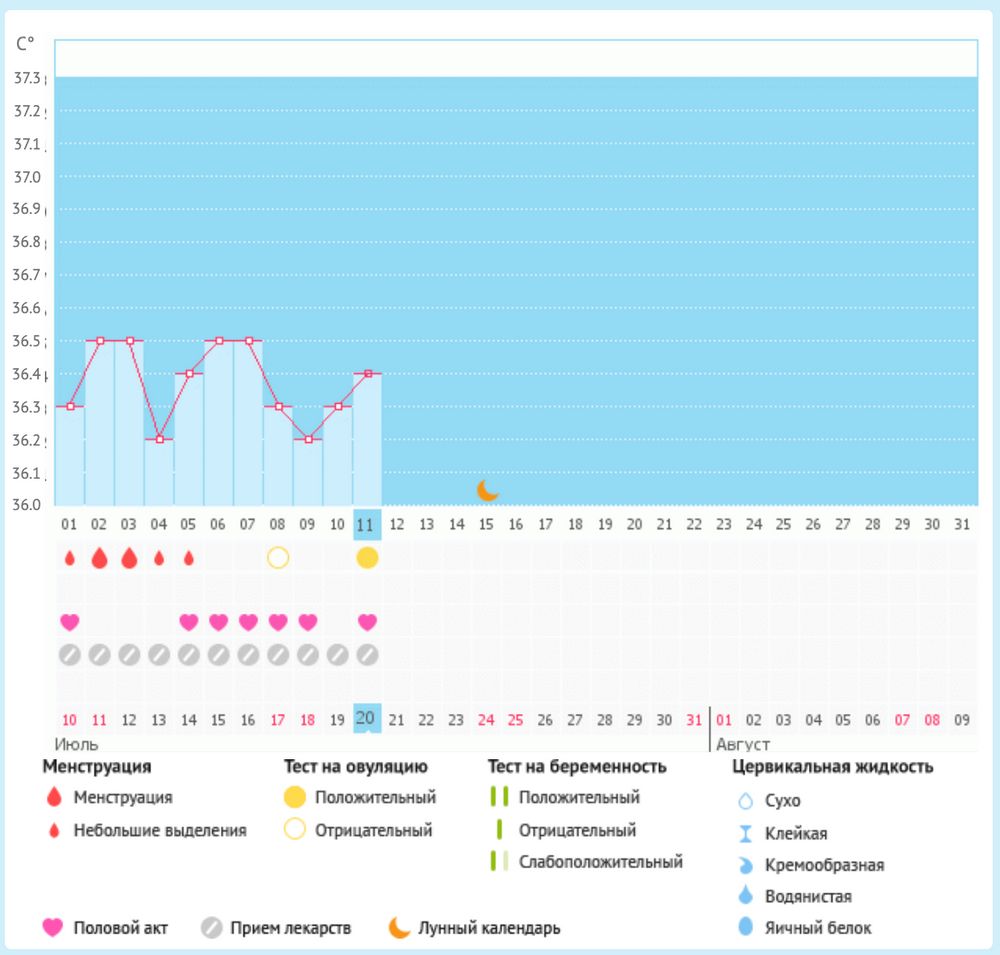
Task: Click the highlighted calendar date 20
Action: [x=368, y=718]
